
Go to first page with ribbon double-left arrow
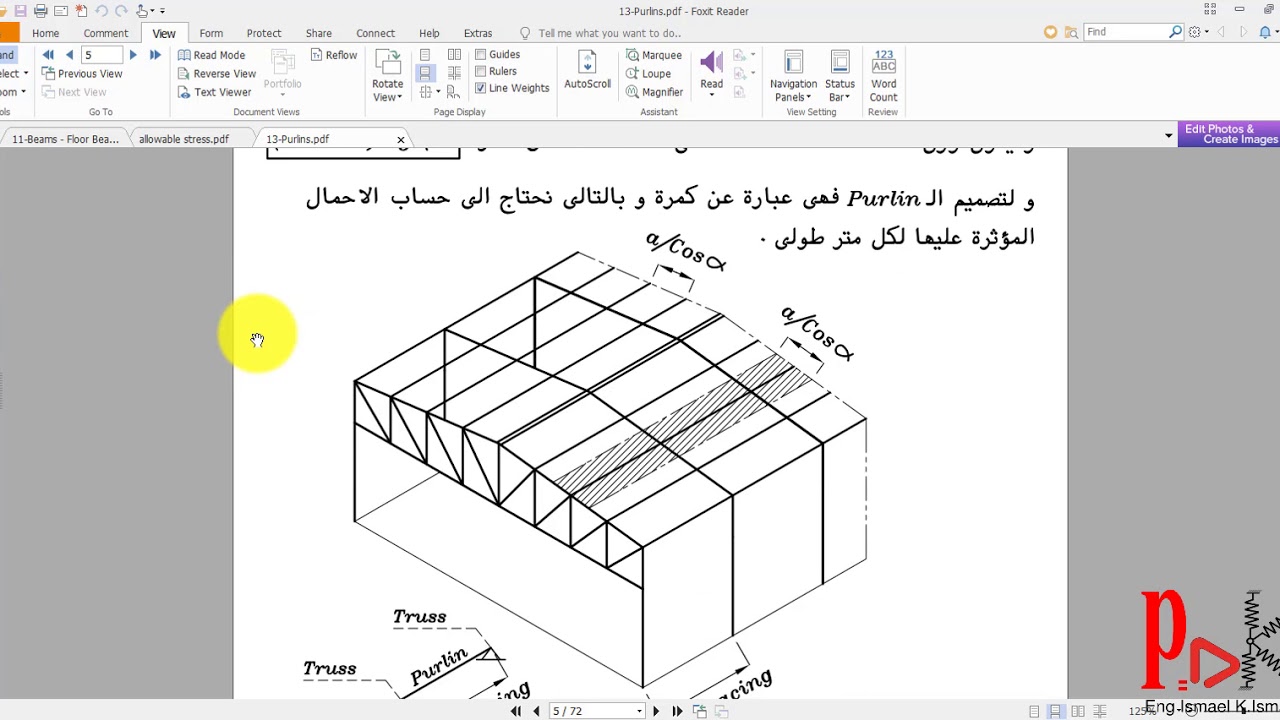point(48,55)
